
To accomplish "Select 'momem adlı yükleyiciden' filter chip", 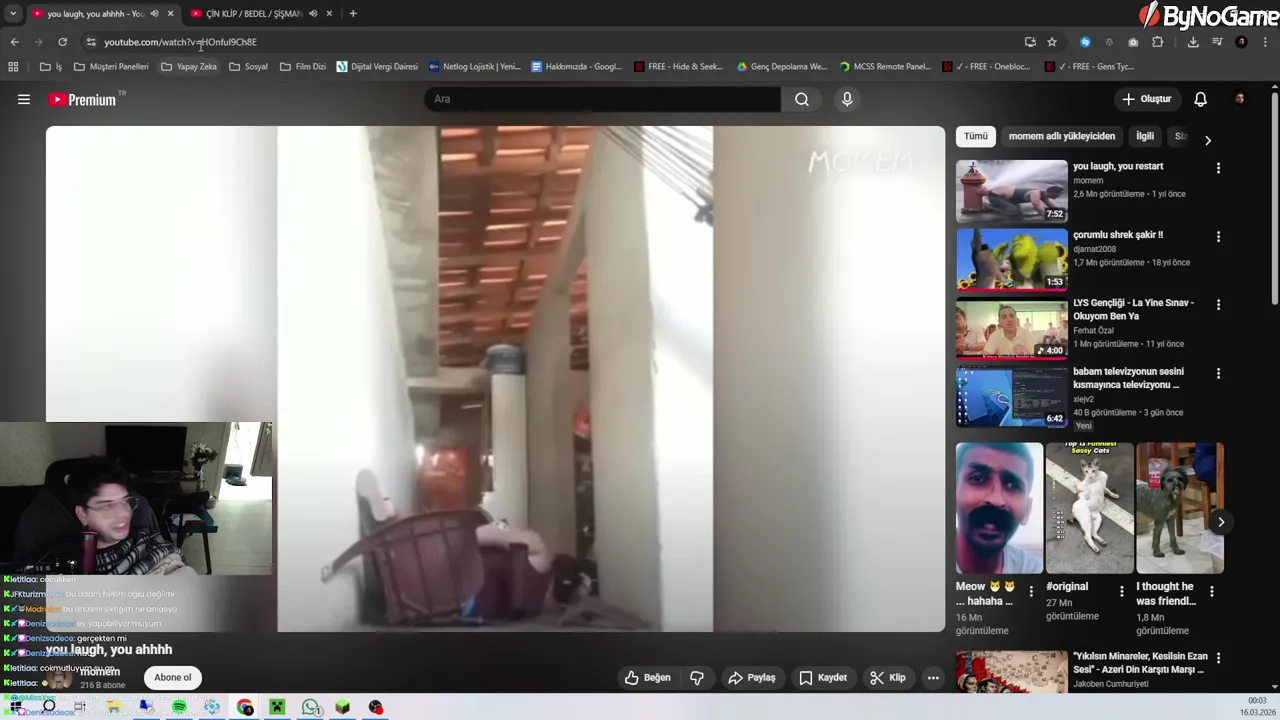I will click(1061, 136).
